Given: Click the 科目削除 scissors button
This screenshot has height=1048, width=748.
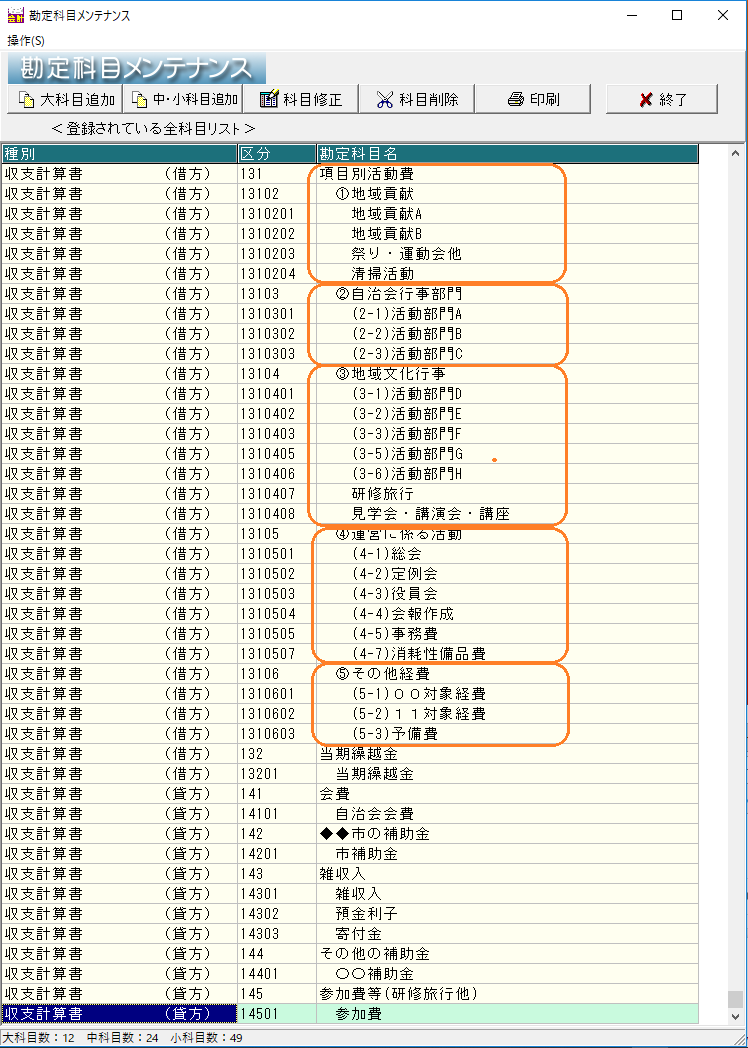Looking at the screenshot, I should pyautogui.click(x=416, y=99).
